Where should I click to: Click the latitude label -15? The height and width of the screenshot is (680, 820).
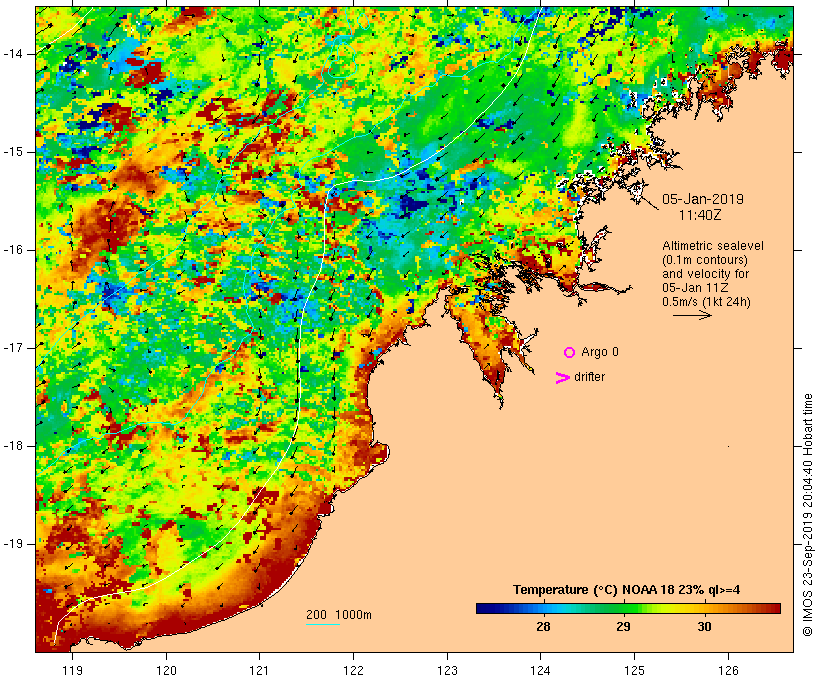click(13, 152)
